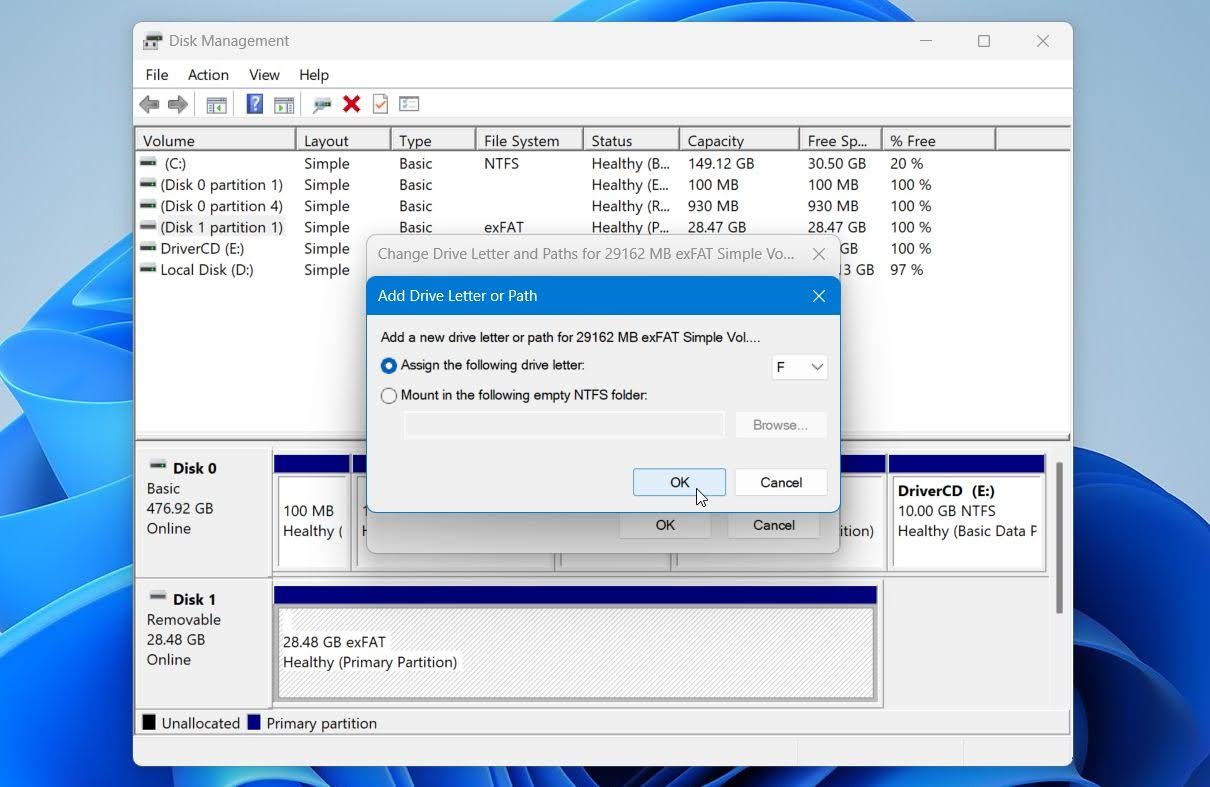Click the 30.50 GB free space cell

coord(836,164)
